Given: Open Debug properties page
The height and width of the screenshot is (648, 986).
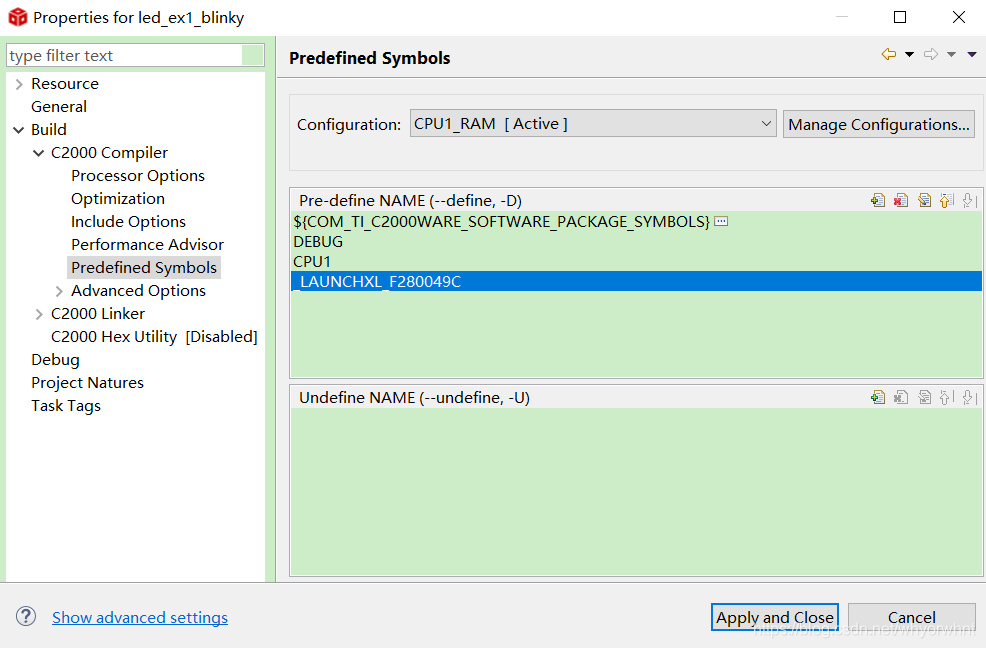Looking at the screenshot, I should tap(55, 360).
